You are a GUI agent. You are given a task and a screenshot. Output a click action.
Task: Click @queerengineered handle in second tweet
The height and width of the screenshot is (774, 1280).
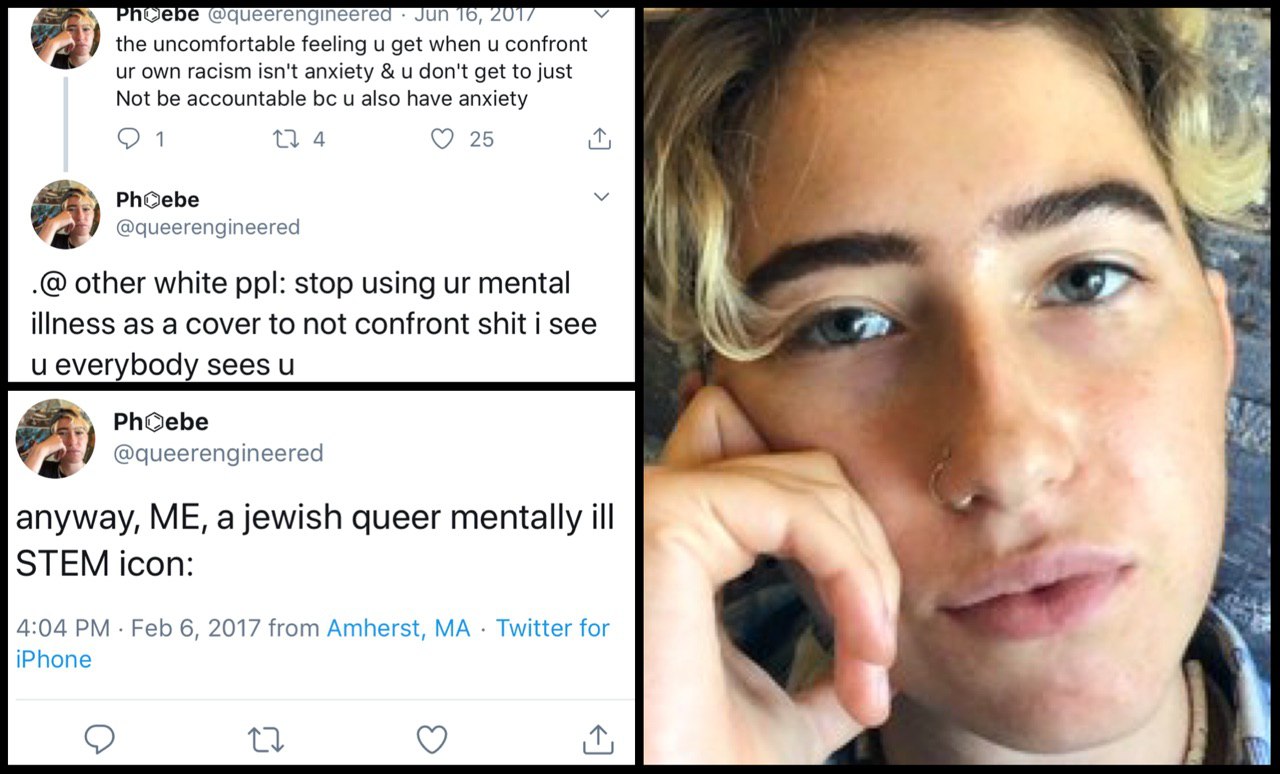(x=208, y=227)
